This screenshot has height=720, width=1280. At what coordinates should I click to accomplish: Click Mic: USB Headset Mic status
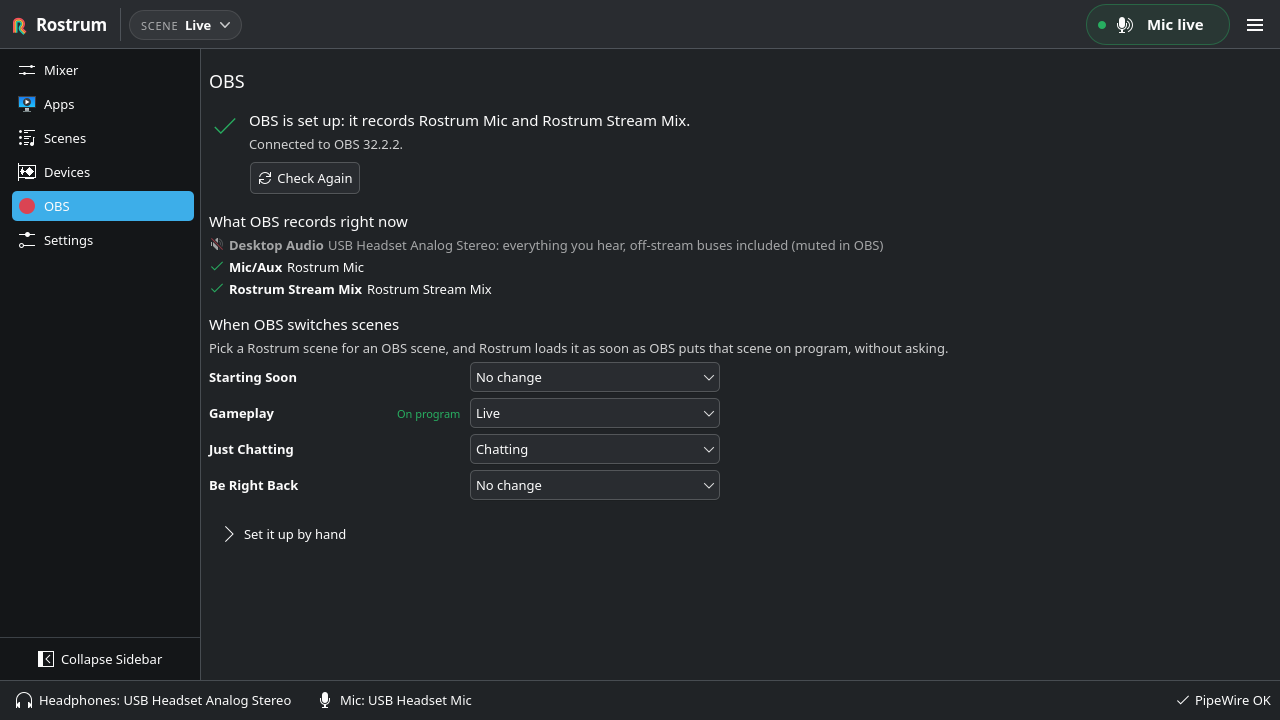[395, 700]
